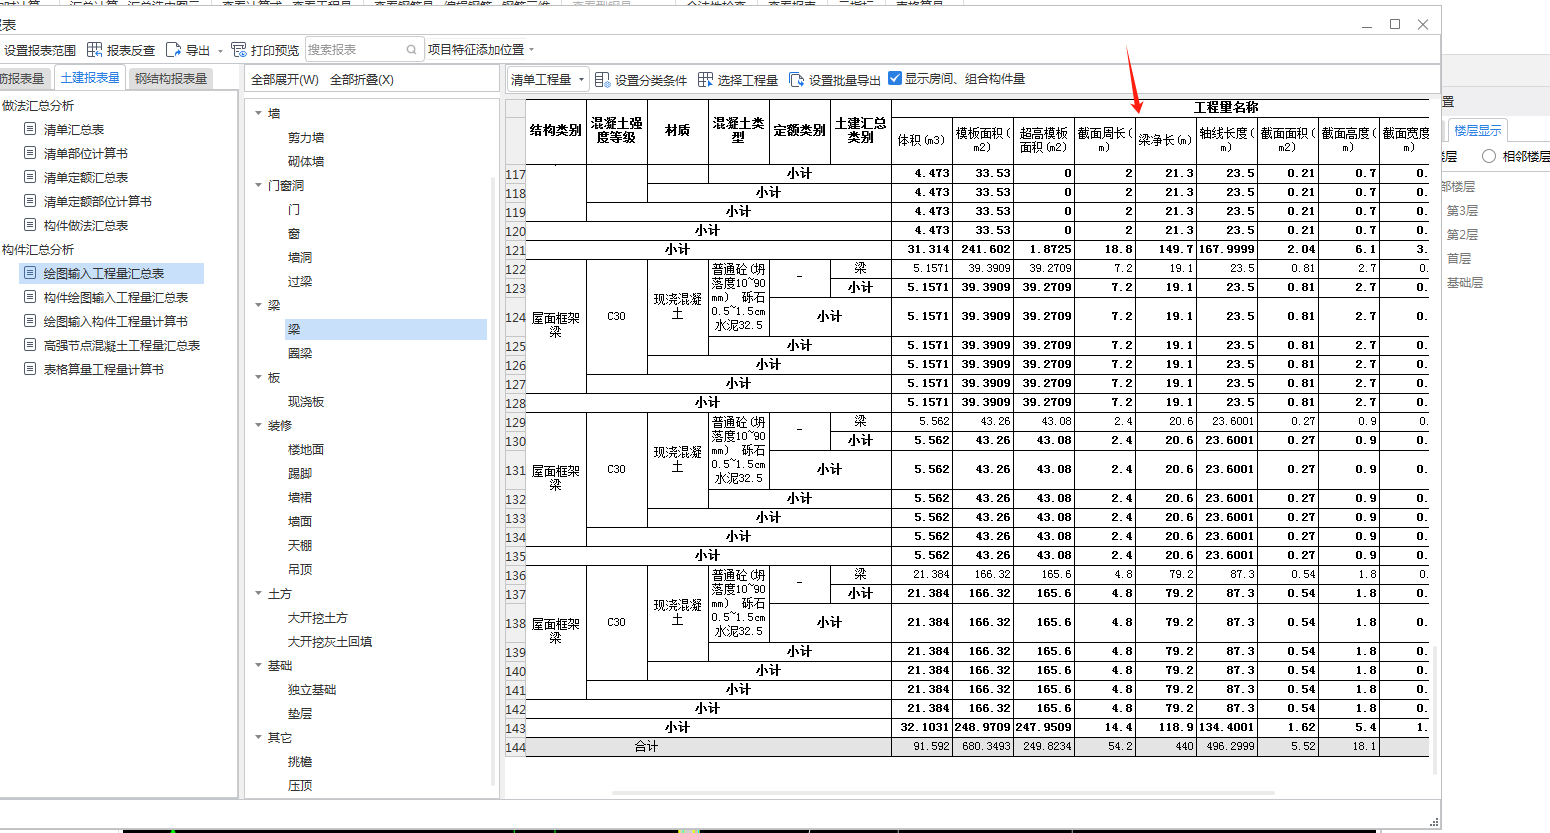Select 过梁 in the component tree
Viewport: 1550px width, 833px height.
coord(300,282)
